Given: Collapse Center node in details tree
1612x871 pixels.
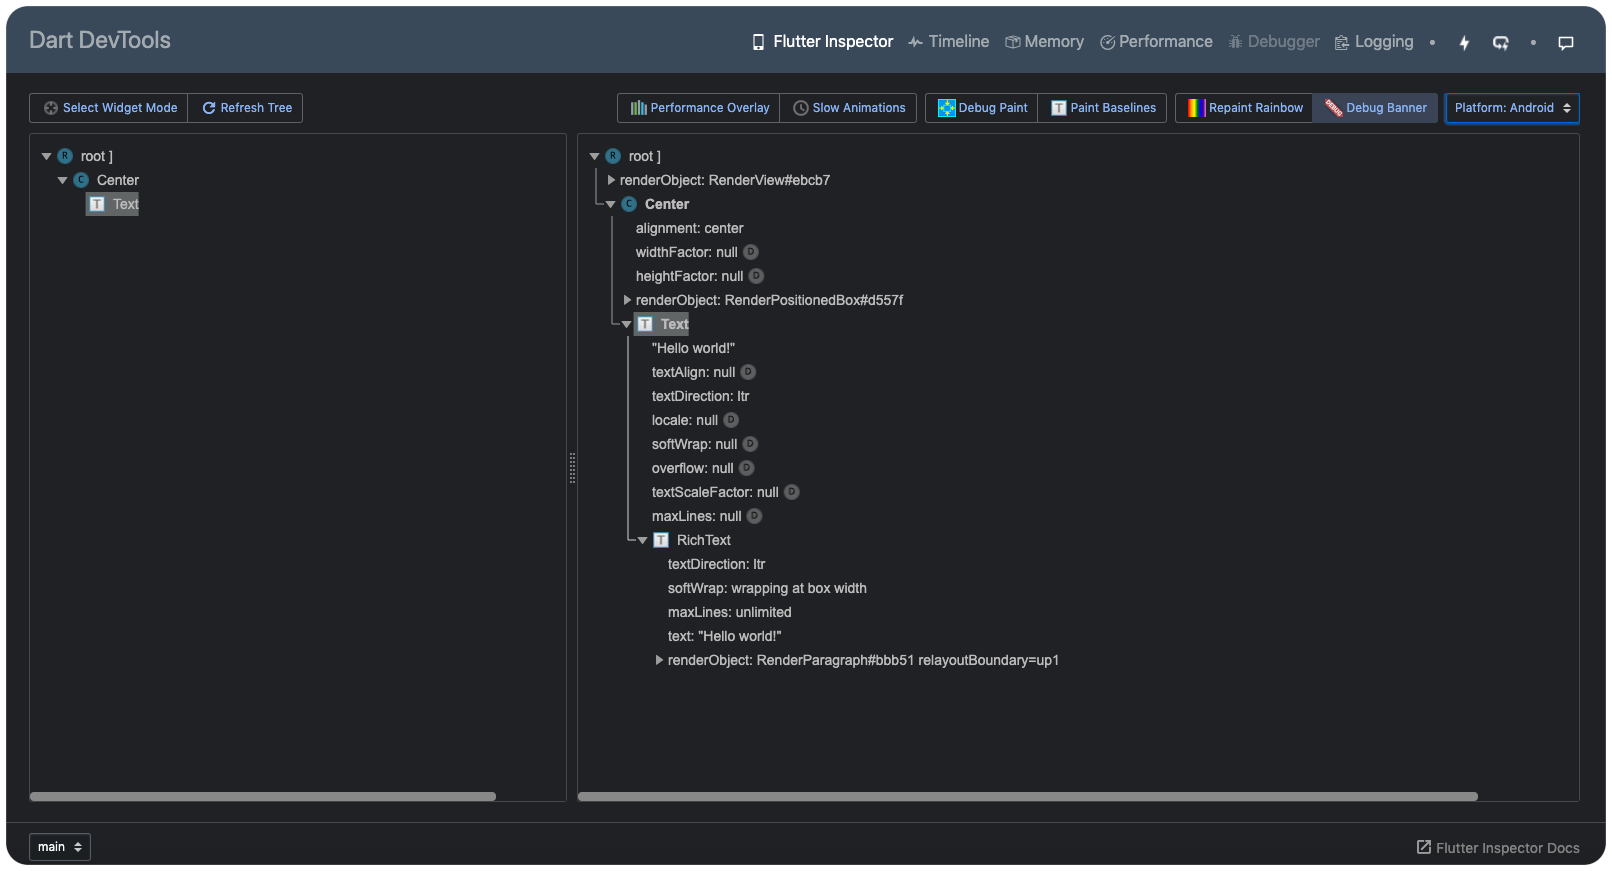Looking at the screenshot, I should coord(610,204).
